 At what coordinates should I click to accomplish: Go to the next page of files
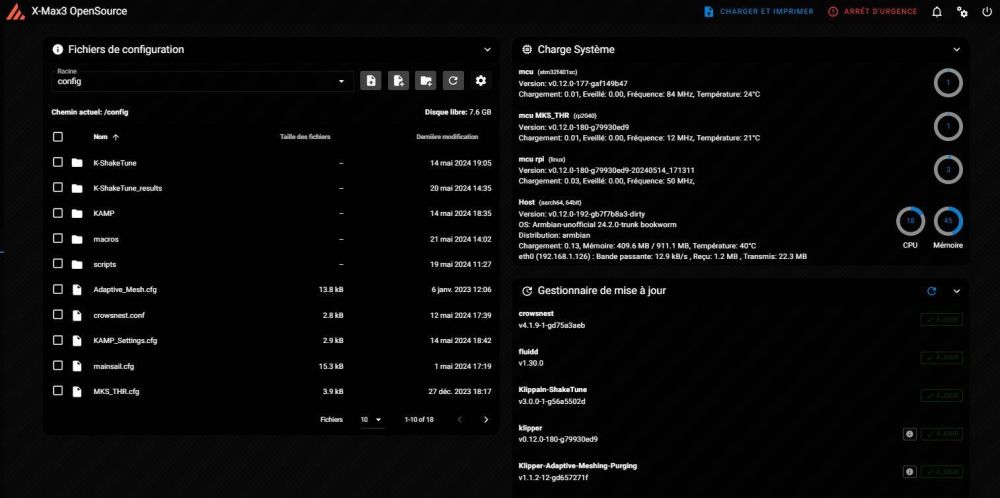click(x=486, y=420)
